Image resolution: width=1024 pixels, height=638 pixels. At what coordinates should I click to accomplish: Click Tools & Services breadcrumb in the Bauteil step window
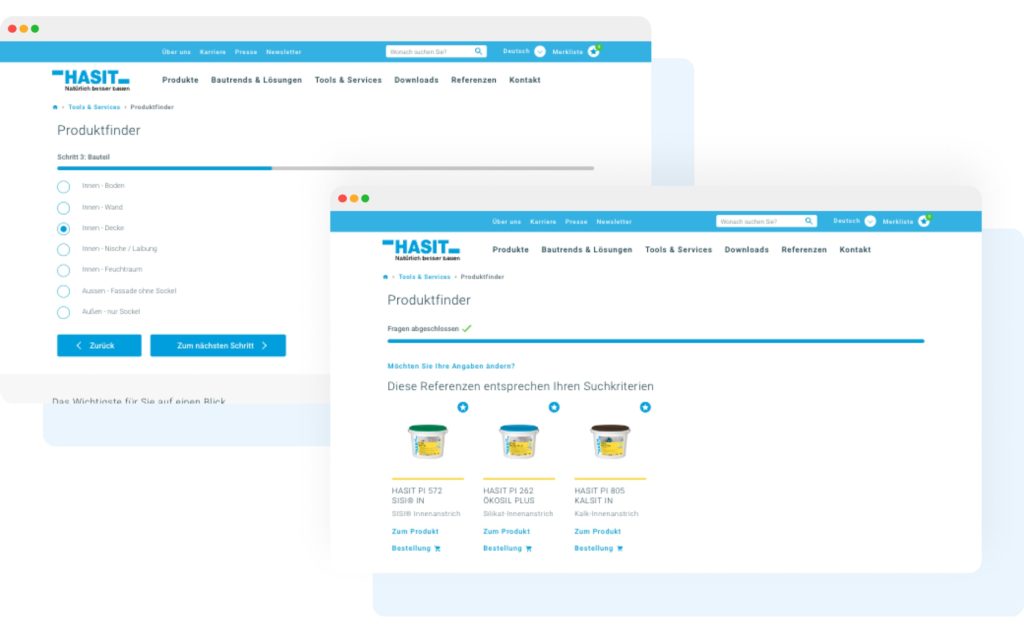tap(94, 107)
